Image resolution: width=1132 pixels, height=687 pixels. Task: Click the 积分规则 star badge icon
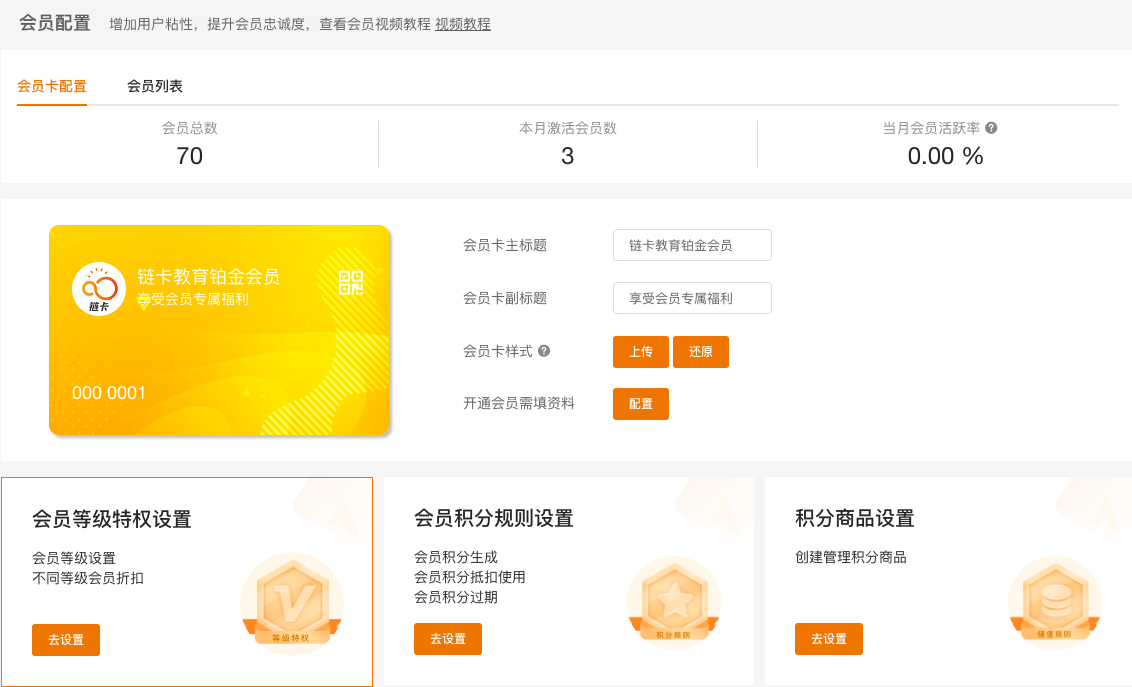[674, 601]
